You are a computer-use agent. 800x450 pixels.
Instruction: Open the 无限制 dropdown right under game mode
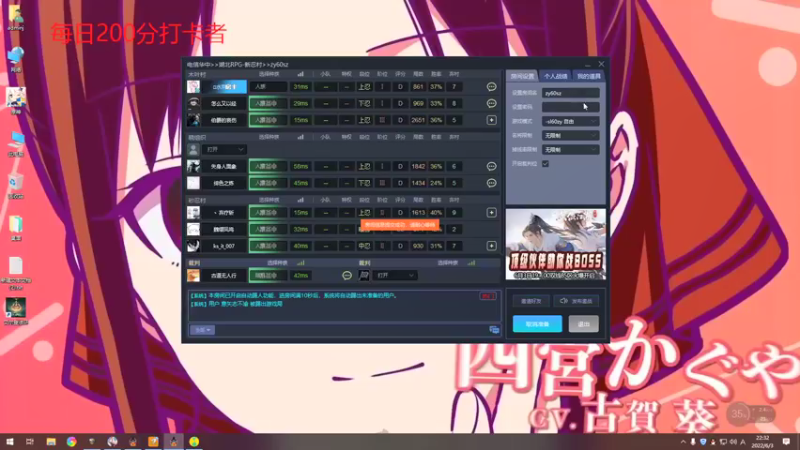(570, 136)
